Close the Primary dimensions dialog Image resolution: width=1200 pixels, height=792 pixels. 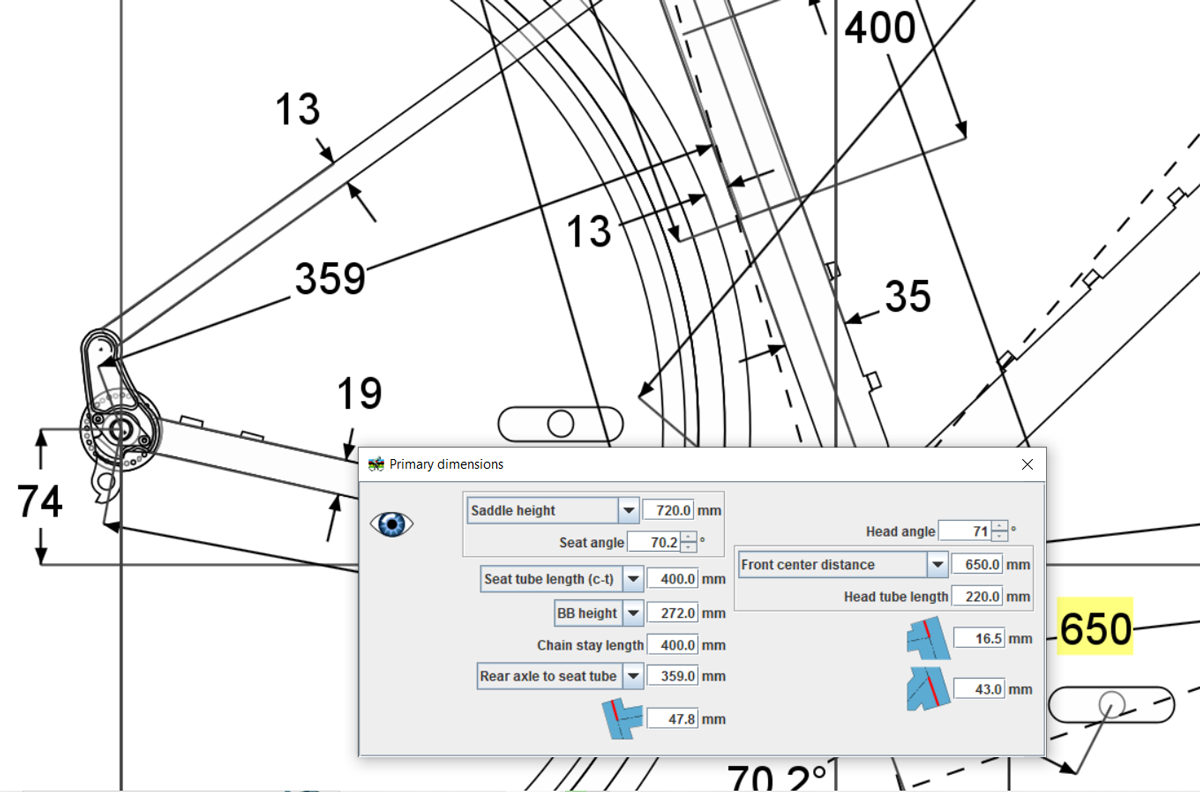click(1027, 464)
